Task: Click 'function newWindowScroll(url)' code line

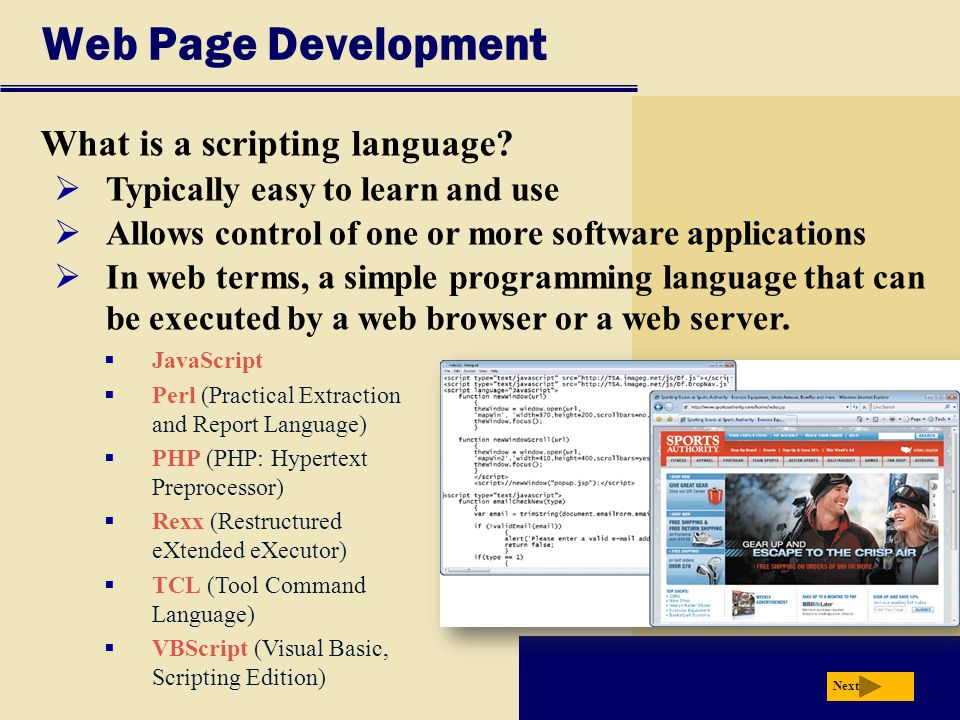Action: 514,440
